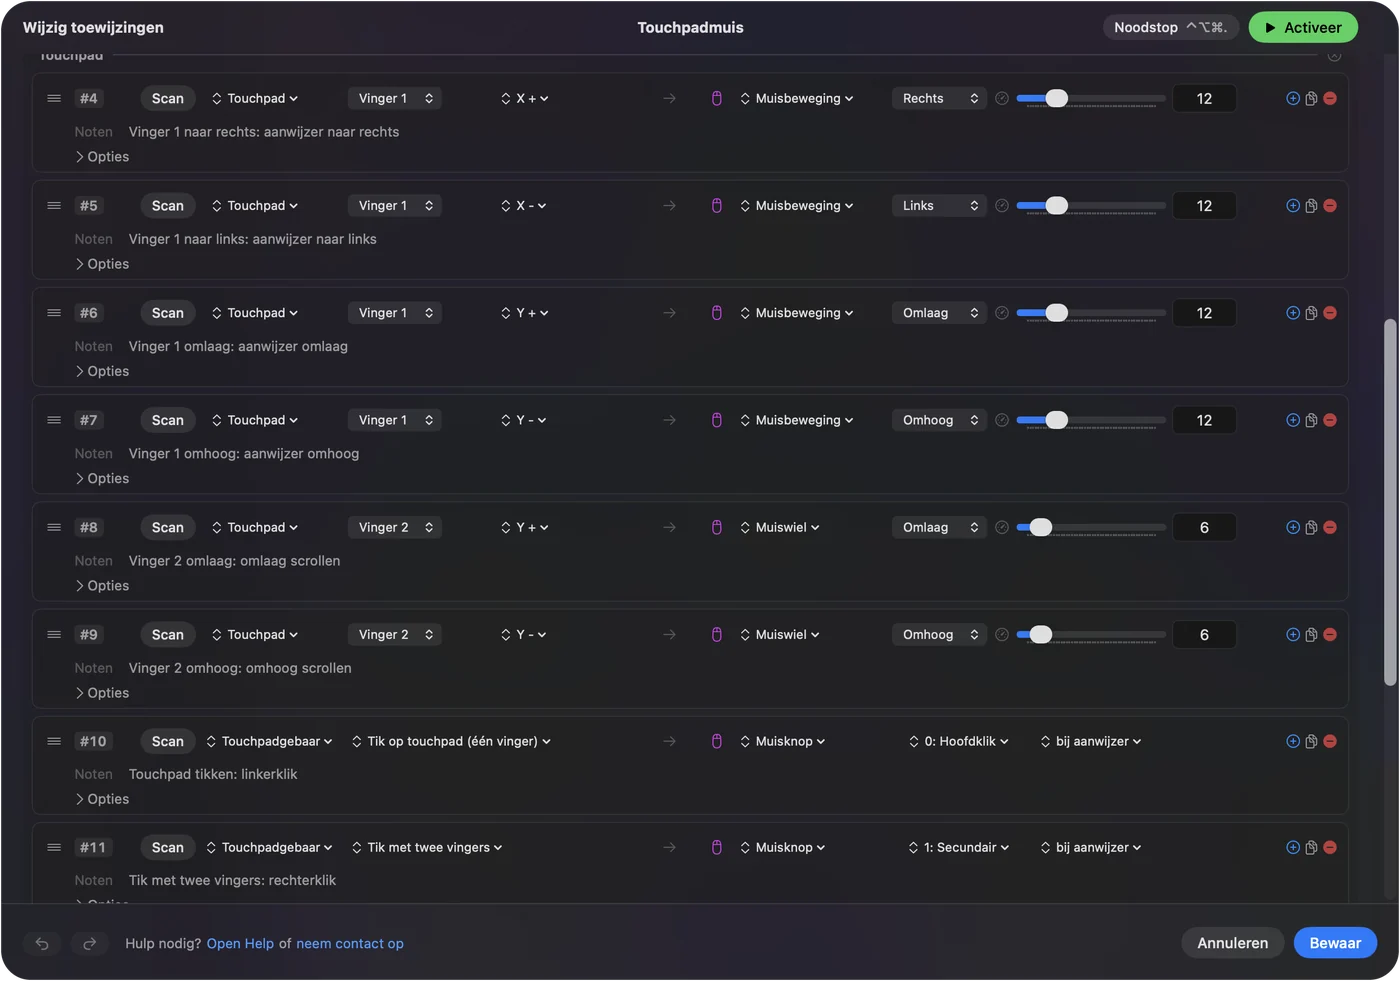The height and width of the screenshot is (981, 1400).
Task: Expand Opties under row #8
Action: pos(102,586)
